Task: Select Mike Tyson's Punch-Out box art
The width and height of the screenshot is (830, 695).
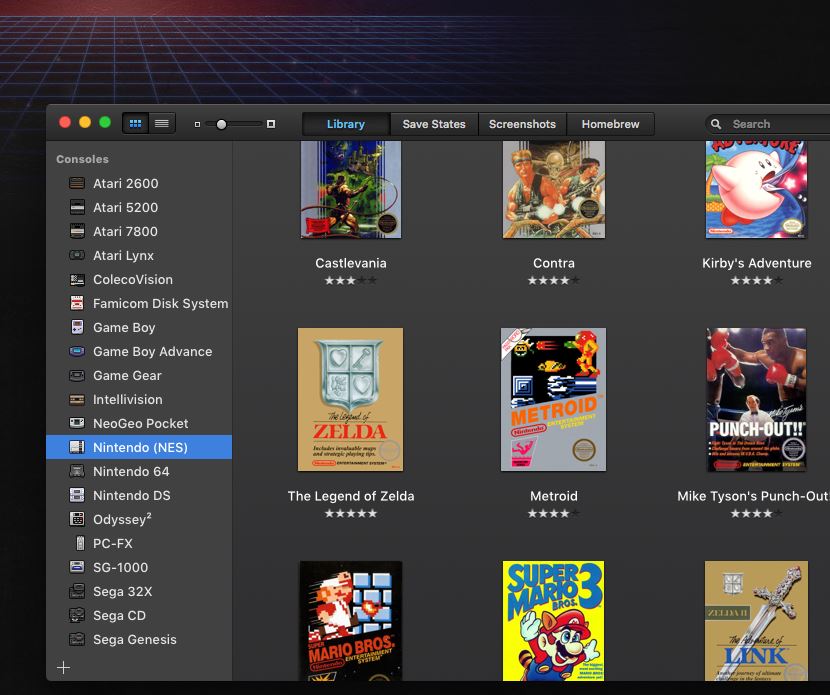Action: (756, 400)
